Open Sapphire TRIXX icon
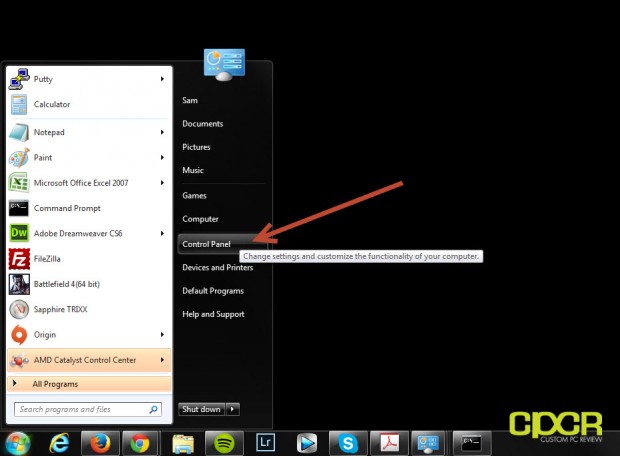This screenshot has height=456, width=620. (19, 309)
